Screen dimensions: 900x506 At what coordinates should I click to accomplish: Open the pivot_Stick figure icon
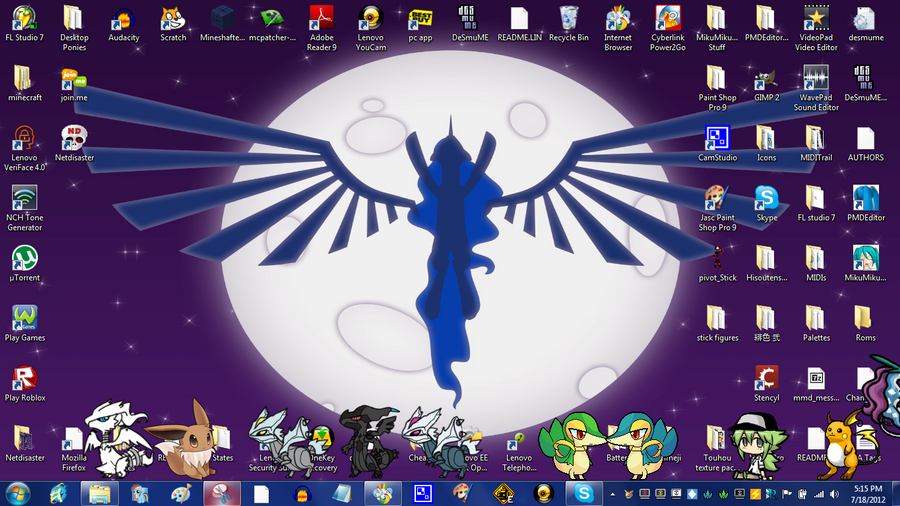717,263
